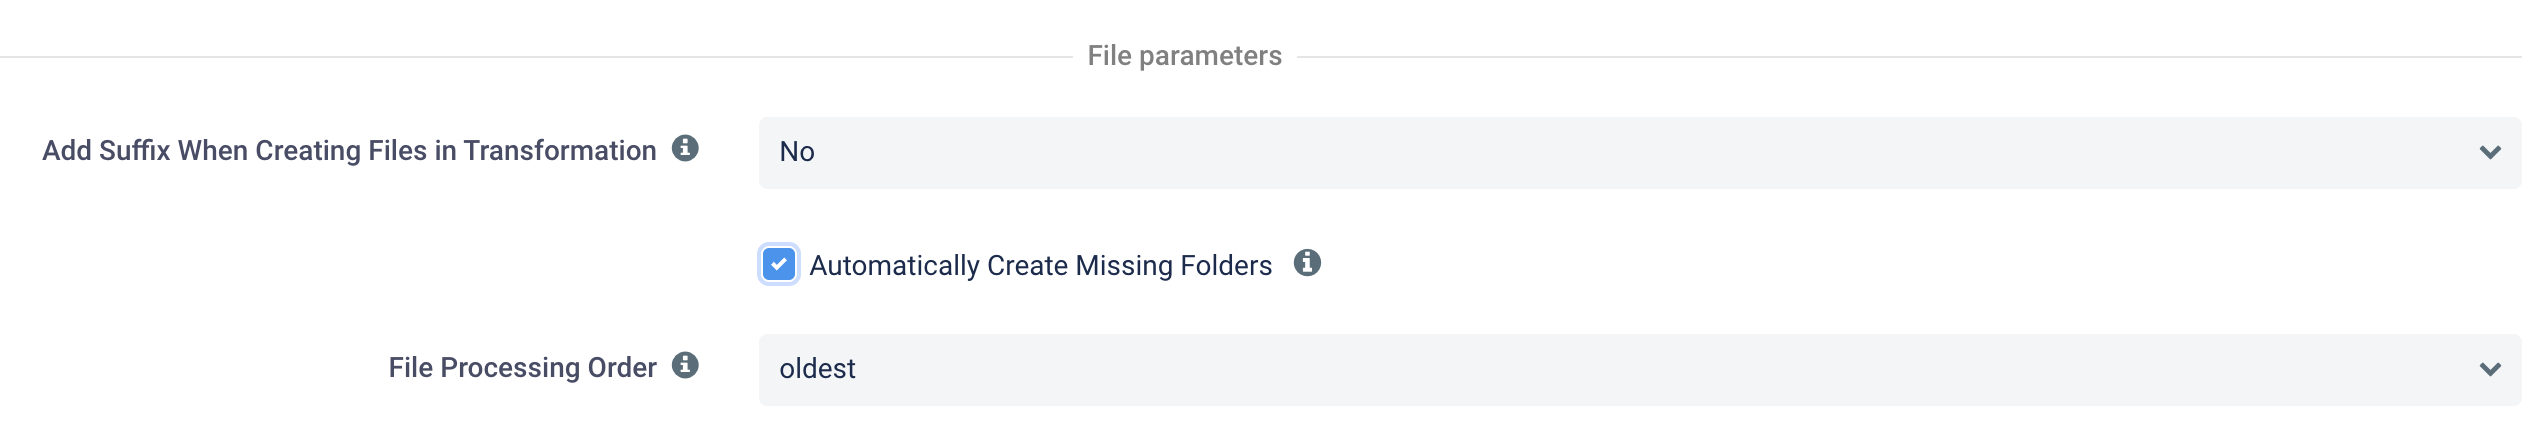Click the Add Suffix When Creating Files label
Viewport: 2538px width, 428px height.
click(x=349, y=151)
